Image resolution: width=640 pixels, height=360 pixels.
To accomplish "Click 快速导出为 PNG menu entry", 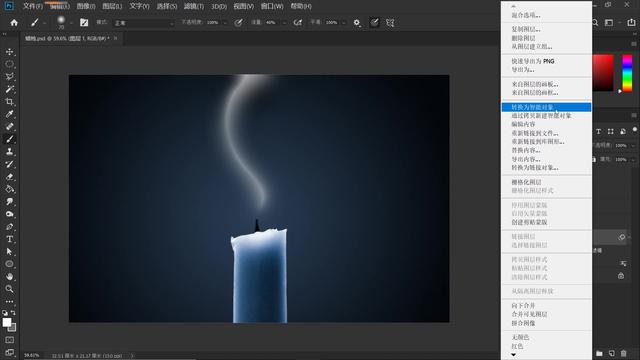I will coord(533,61).
